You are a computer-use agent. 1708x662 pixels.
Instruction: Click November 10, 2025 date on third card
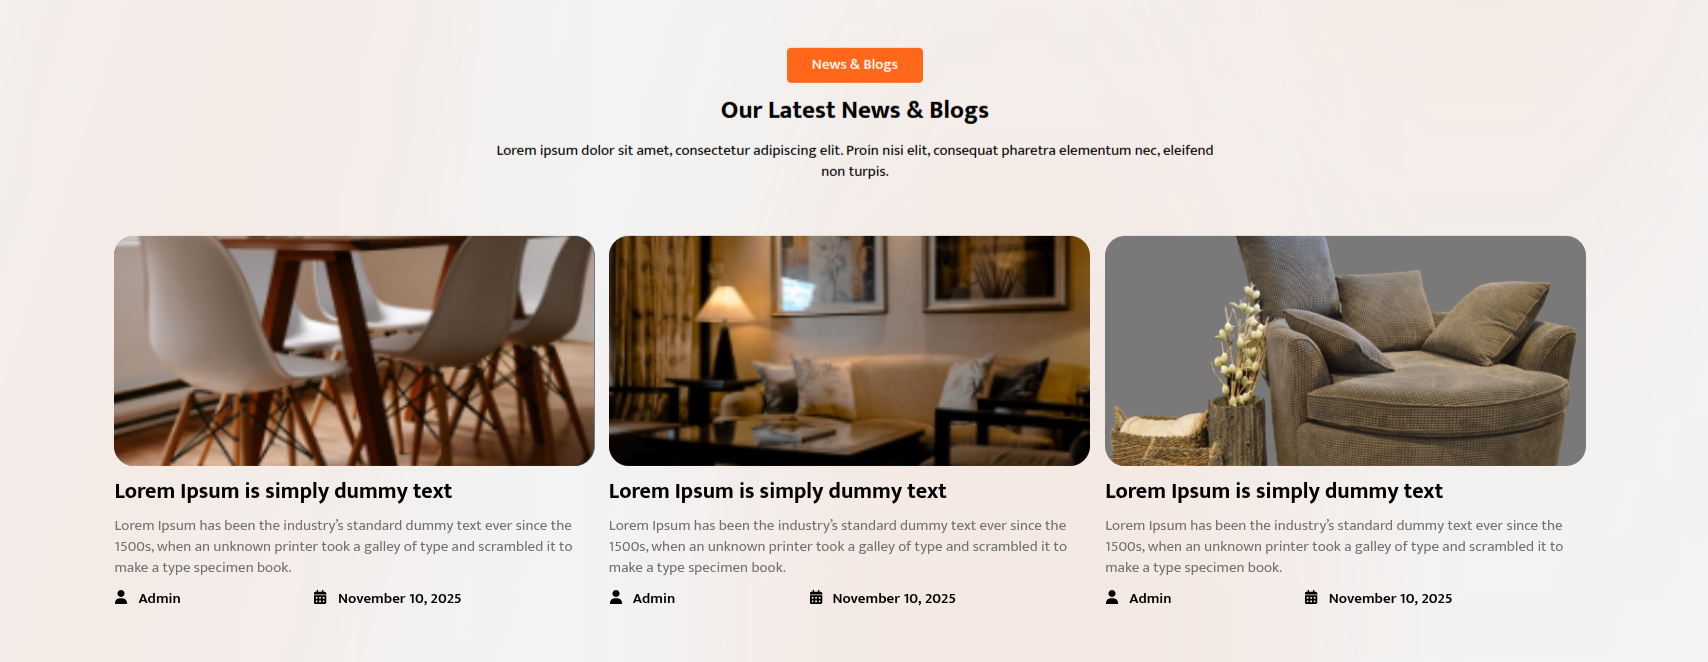(x=1390, y=598)
